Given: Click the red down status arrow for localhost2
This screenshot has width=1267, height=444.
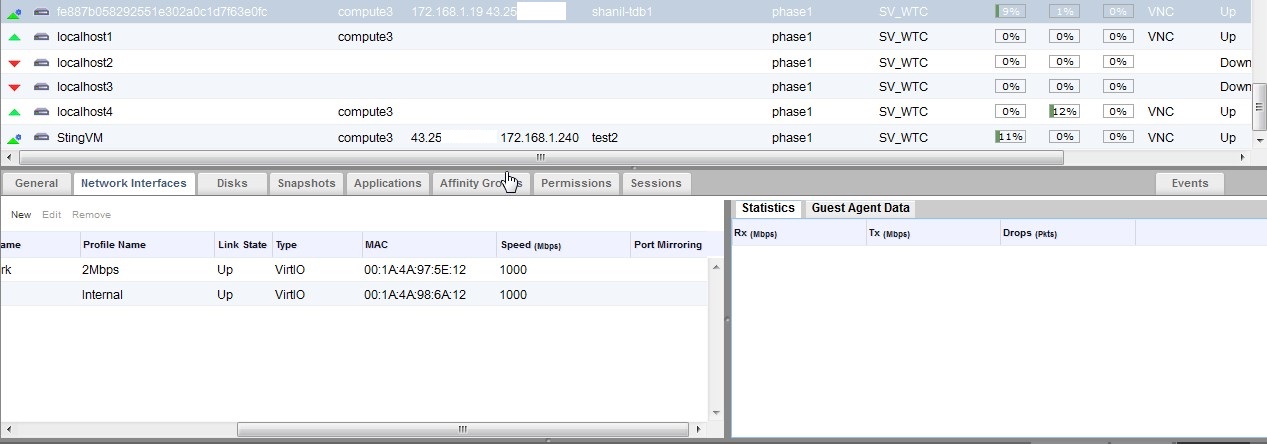Looking at the screenshot, I should (14, 62).
